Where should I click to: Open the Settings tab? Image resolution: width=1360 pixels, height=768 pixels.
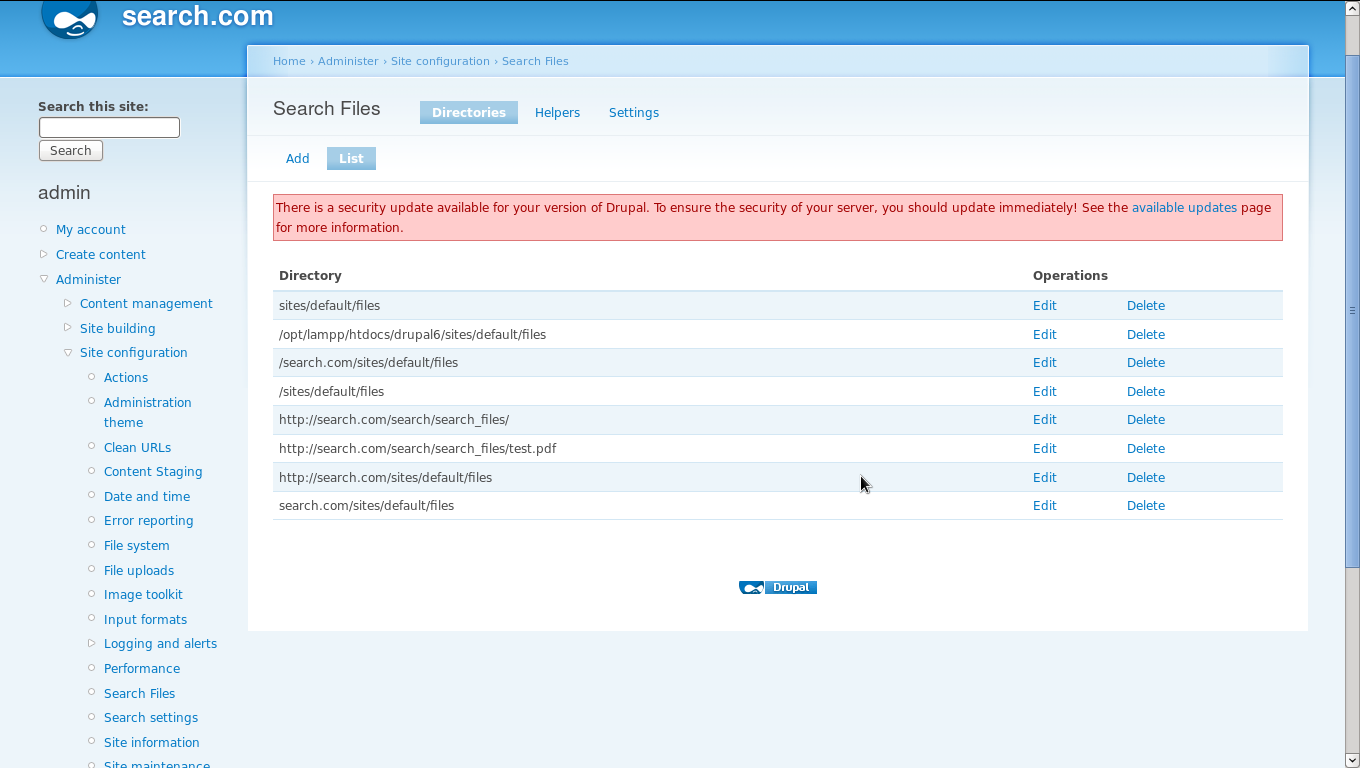633,113
